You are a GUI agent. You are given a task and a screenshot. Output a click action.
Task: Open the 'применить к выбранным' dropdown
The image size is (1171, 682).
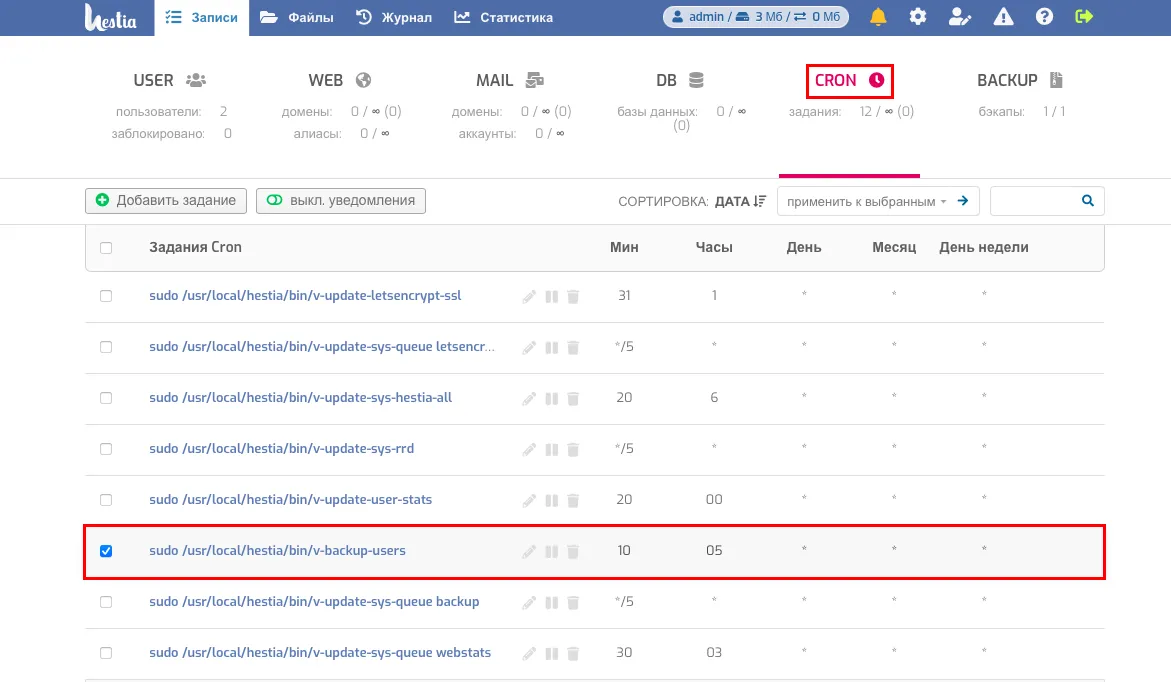tap(866, 201)
